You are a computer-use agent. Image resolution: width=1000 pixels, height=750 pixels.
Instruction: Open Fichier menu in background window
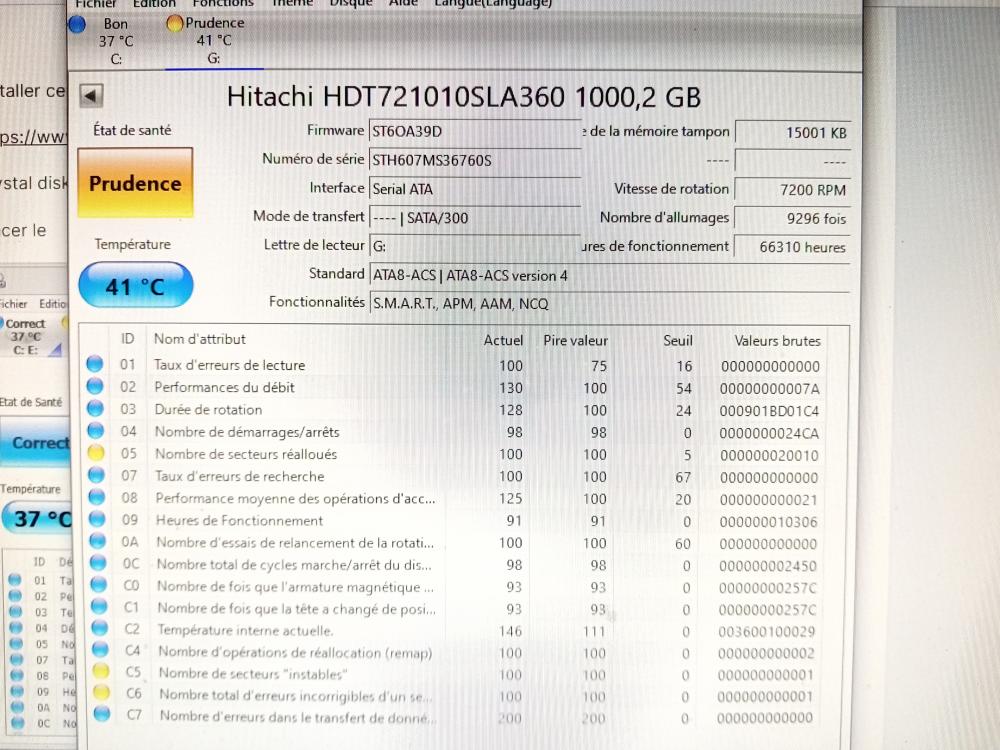click(x=14, y=304)
